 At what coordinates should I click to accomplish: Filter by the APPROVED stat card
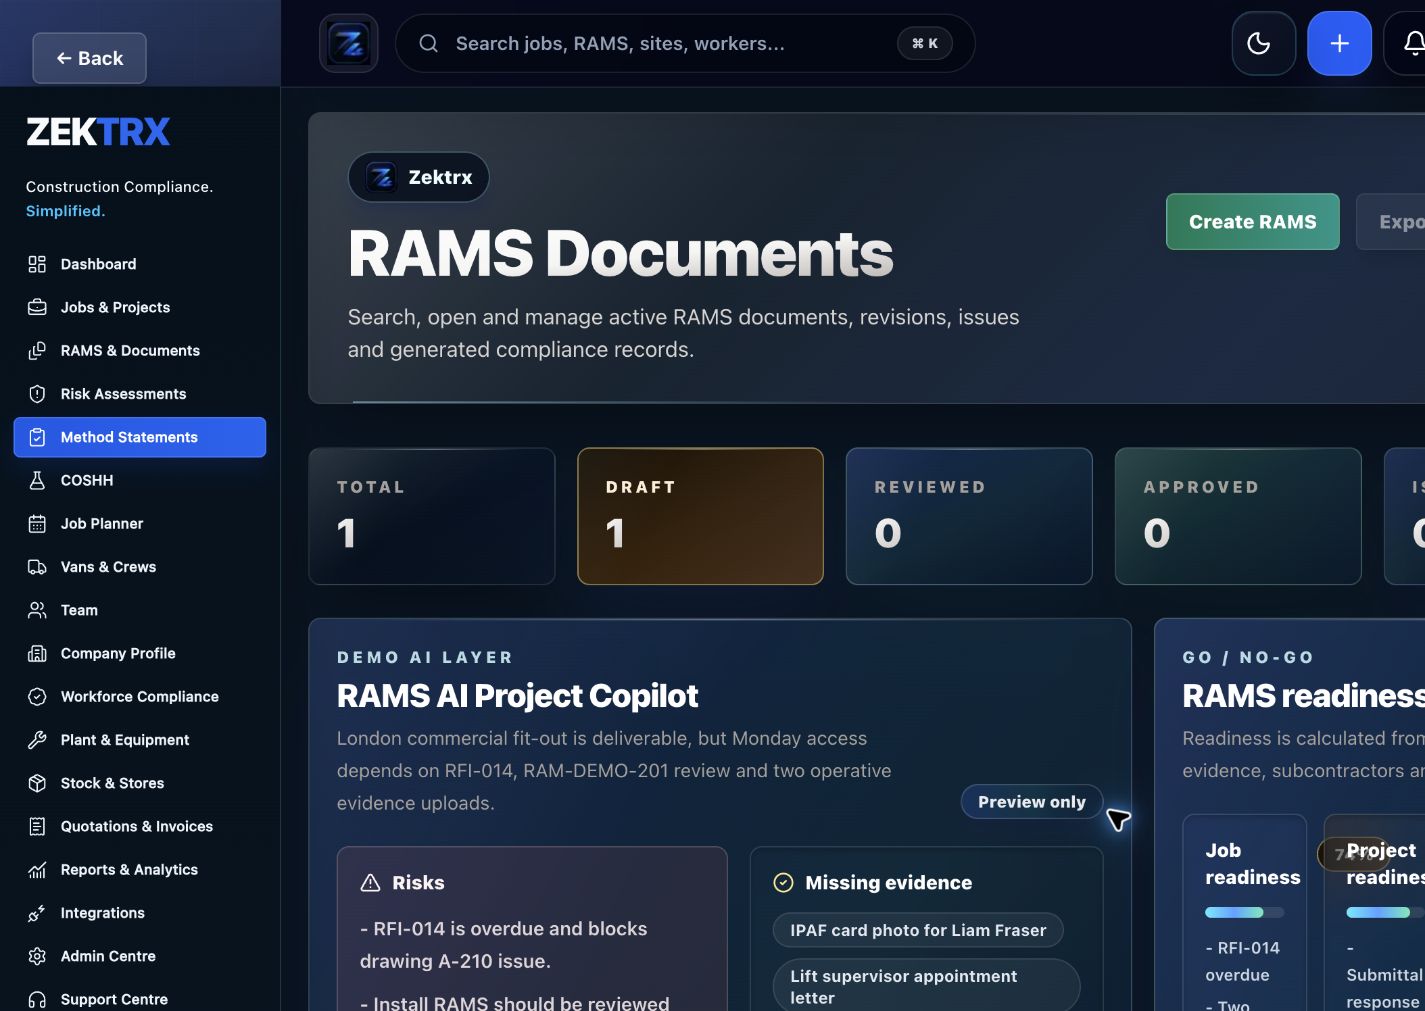[1238, 516]
